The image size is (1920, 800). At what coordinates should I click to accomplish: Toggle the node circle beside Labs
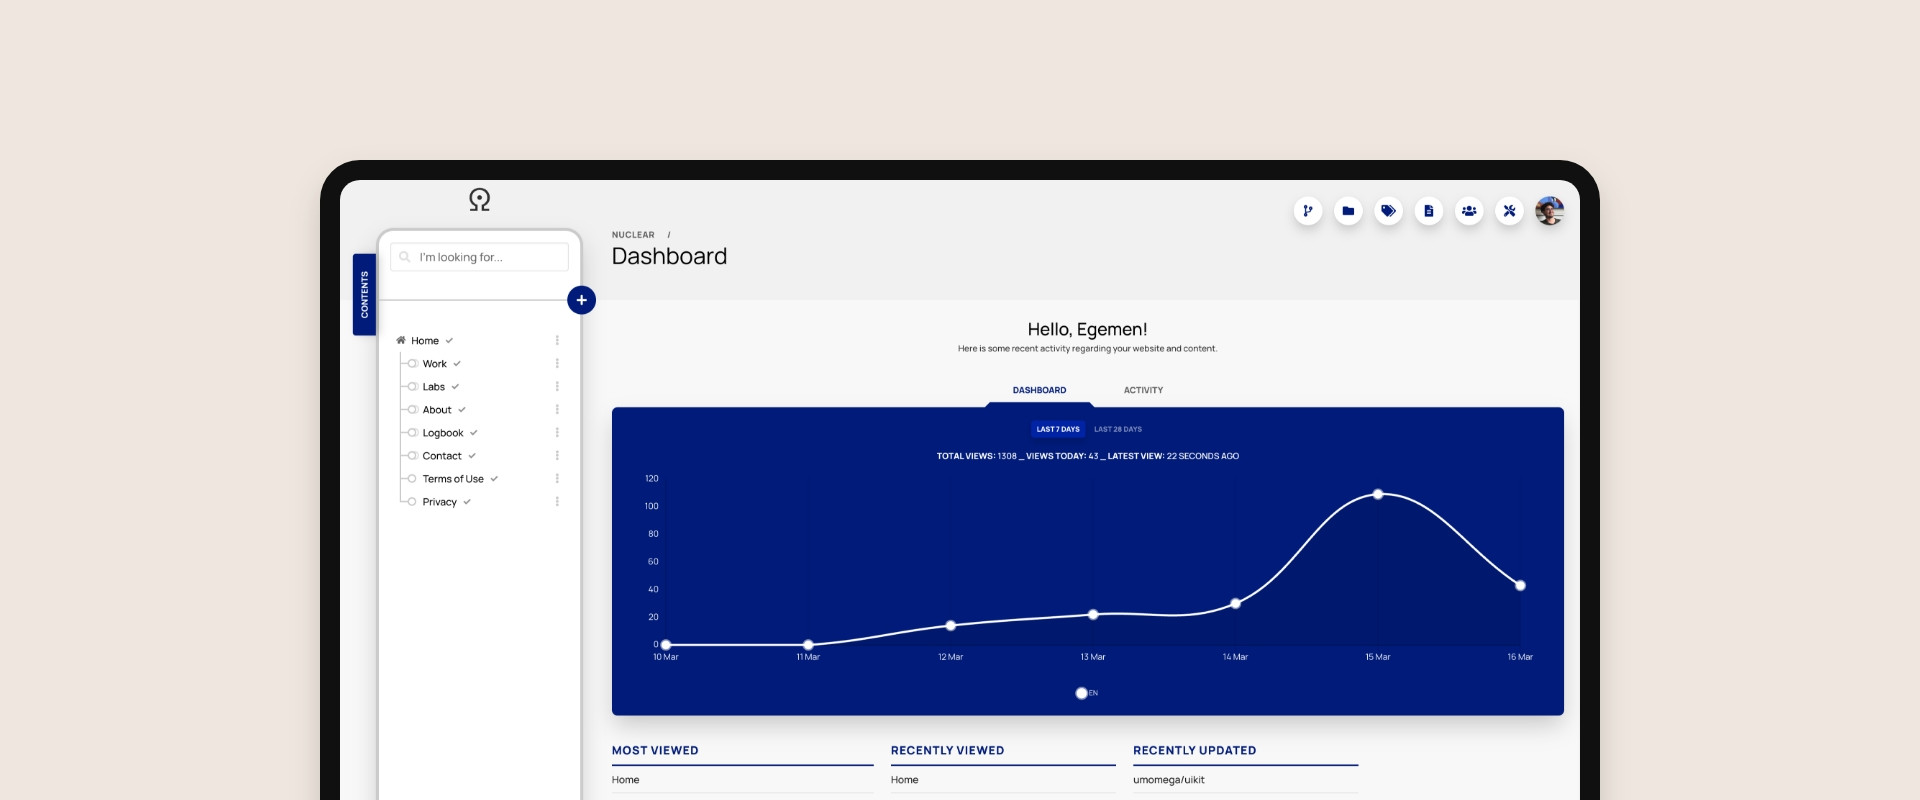coord(412,387)
